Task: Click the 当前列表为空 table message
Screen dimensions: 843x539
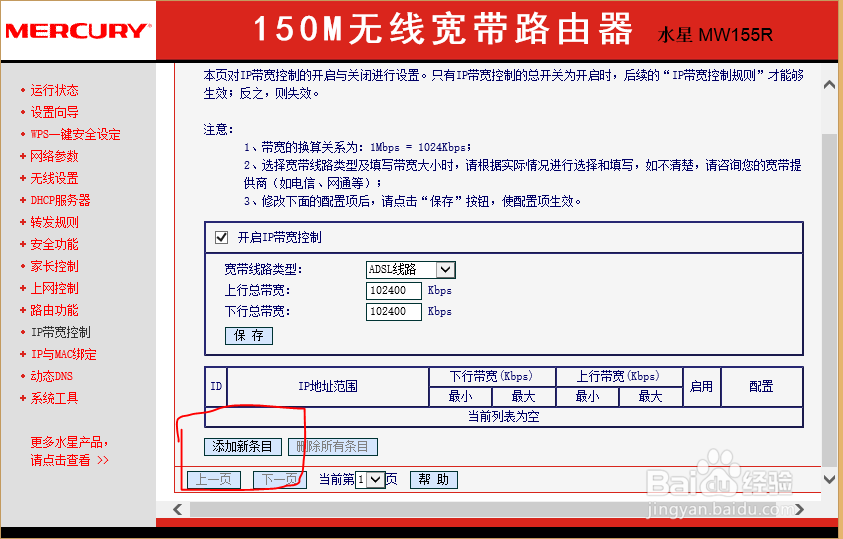Action: coord(504,416)
